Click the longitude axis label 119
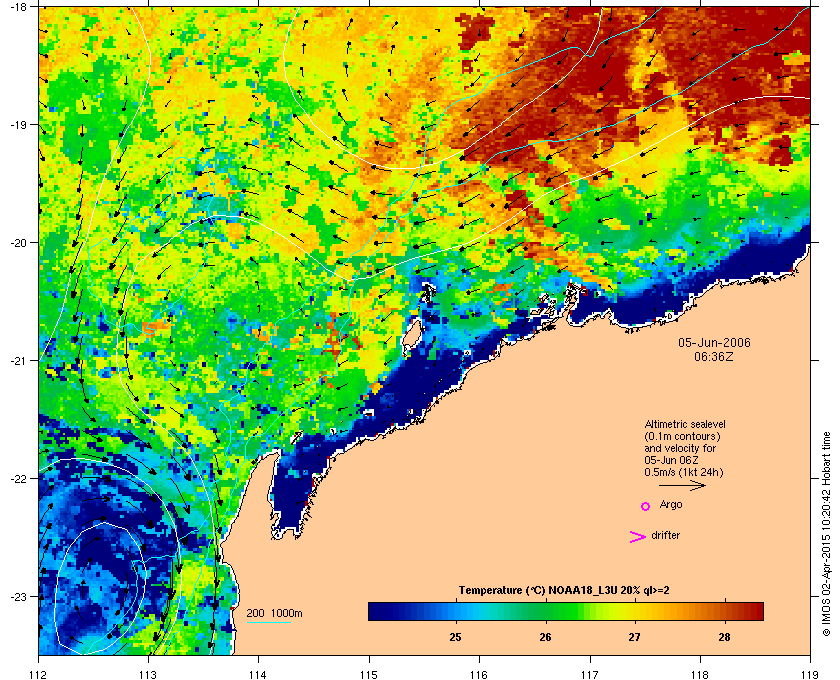The image size is (840, 680). 810,674
